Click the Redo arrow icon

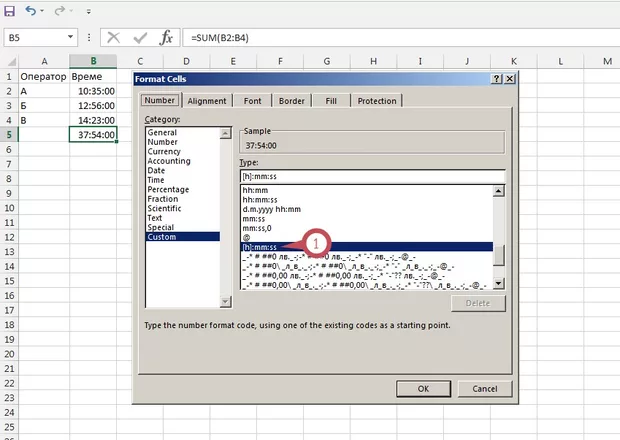pos(59,11)
